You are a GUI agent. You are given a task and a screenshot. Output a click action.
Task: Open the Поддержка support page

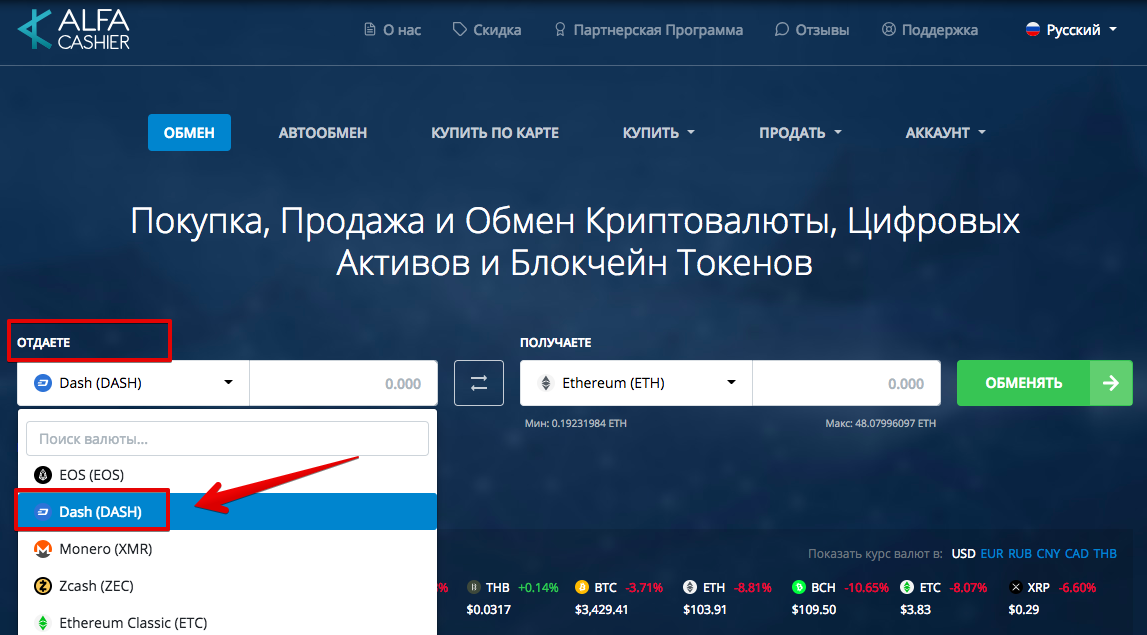(x=930, y=30)
